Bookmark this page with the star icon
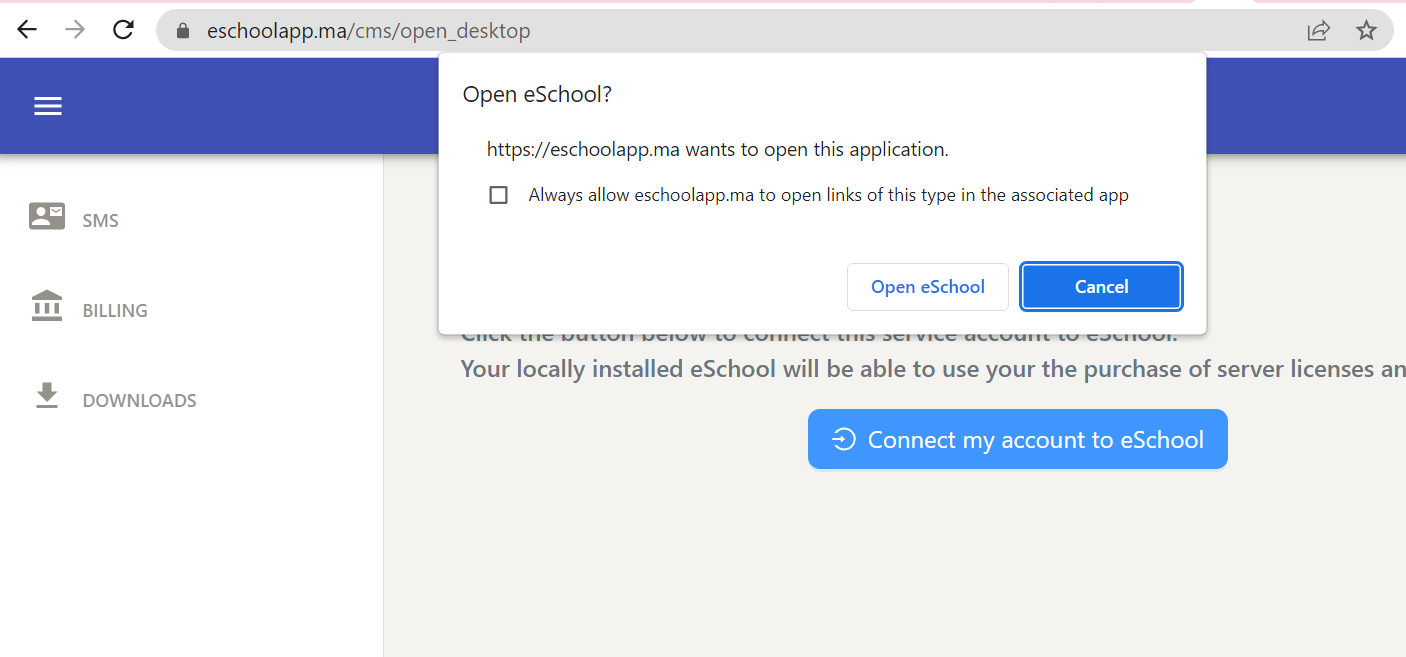The height and width of the screenshot is (657, 1406). 1366,31
